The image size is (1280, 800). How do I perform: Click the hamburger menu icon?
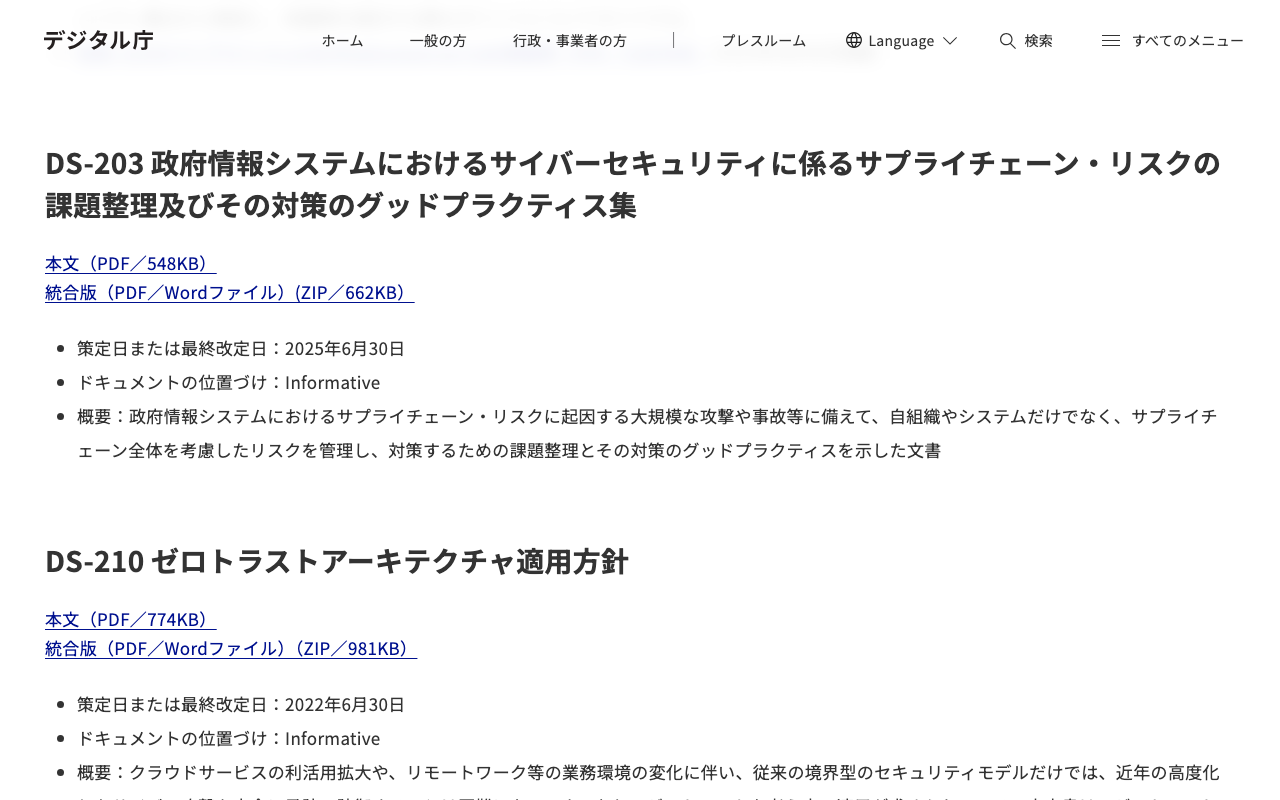[x=1111, y=40]
